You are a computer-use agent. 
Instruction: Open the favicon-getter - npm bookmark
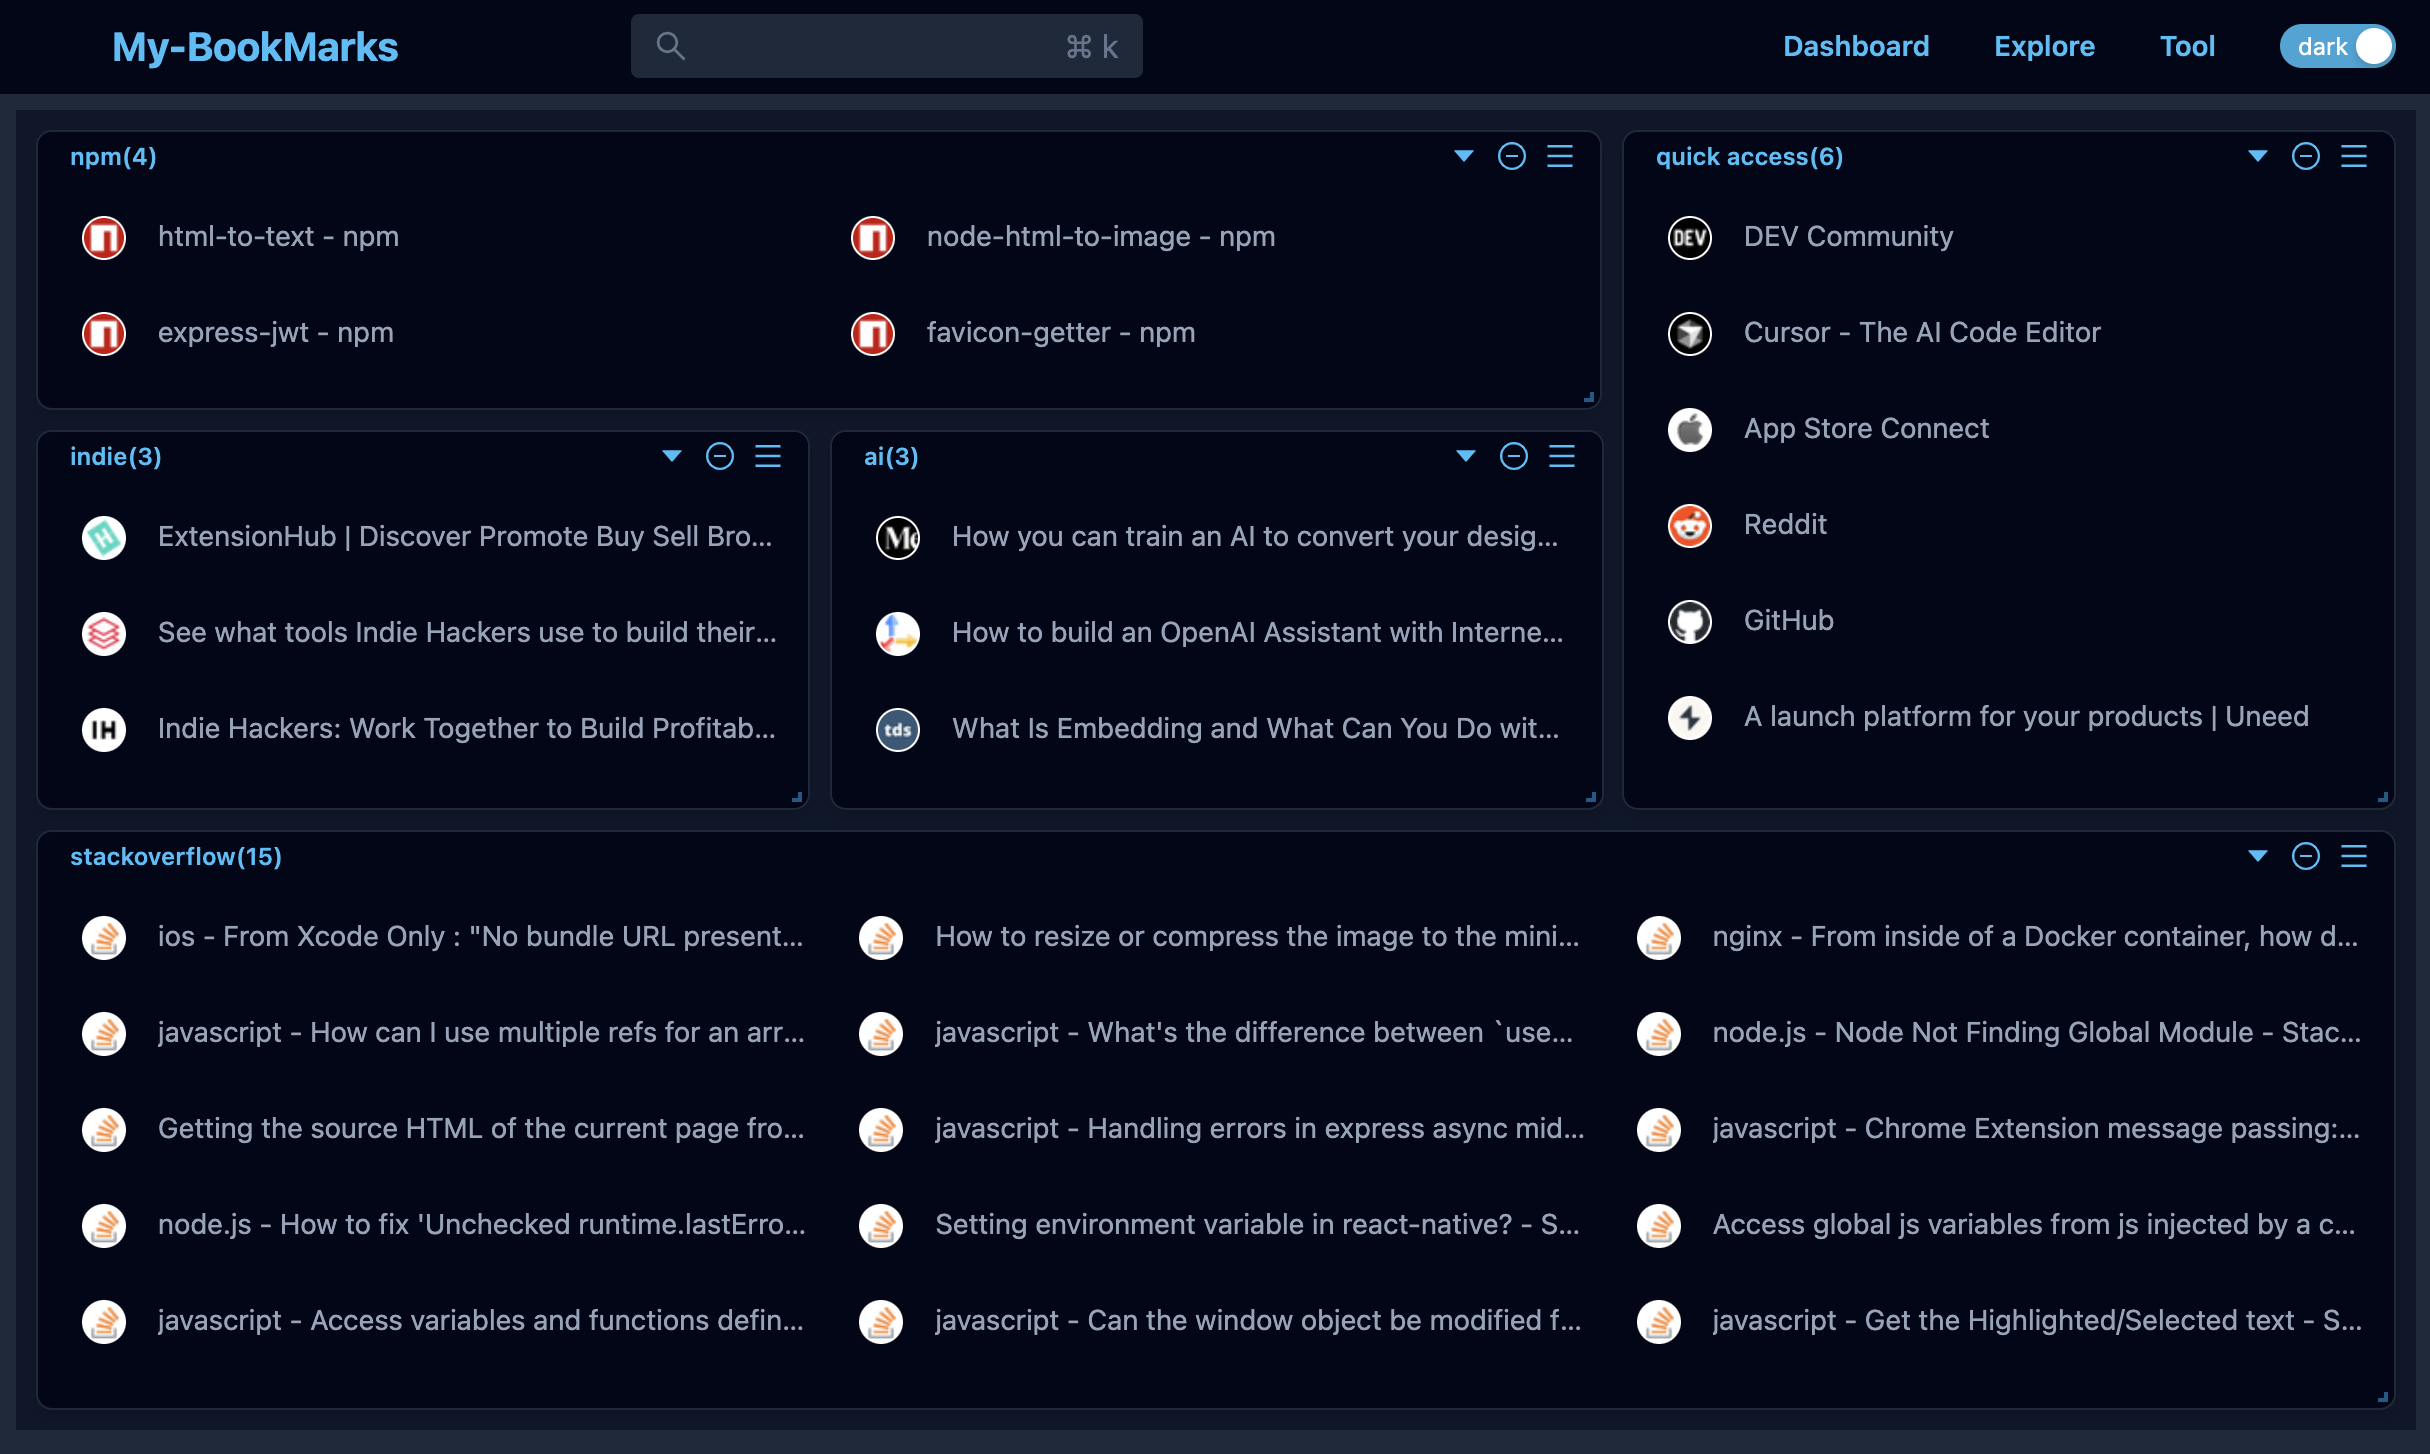coord(1061,333)
